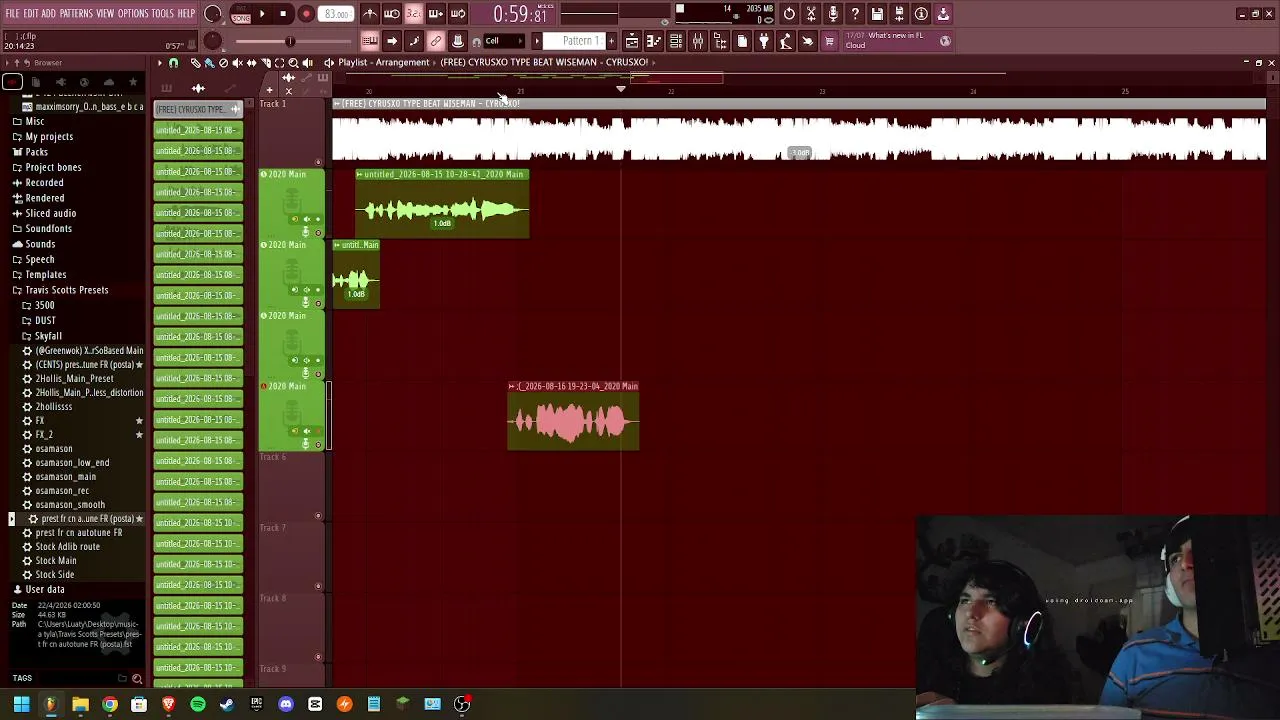Select the pink 19-23-04 audio clip
This screenshot has width=1280, height=720.
[573, 415]
